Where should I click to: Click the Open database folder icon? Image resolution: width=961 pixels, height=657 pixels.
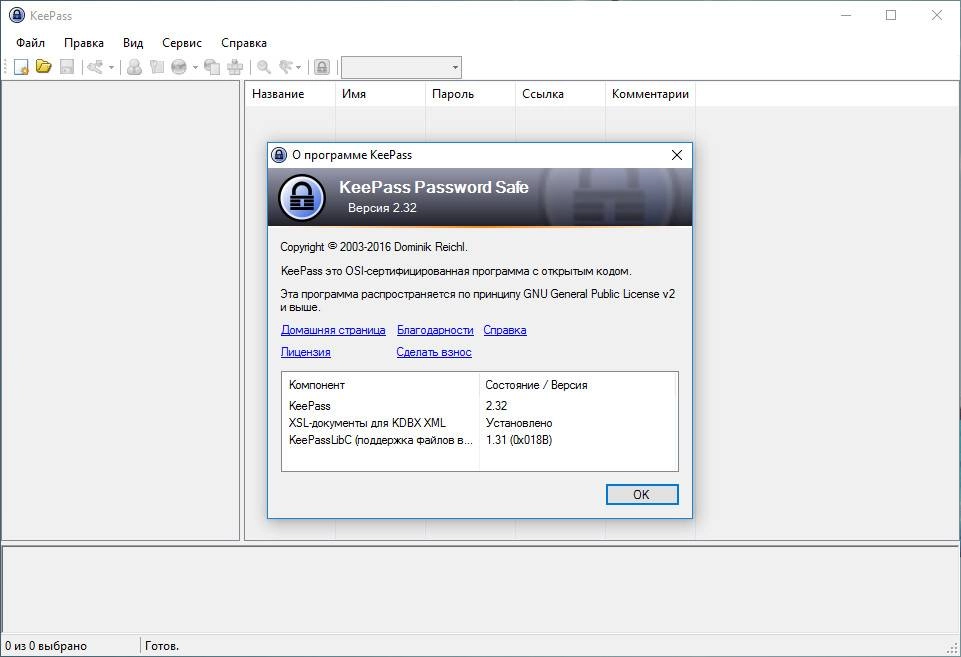[43, 66]
